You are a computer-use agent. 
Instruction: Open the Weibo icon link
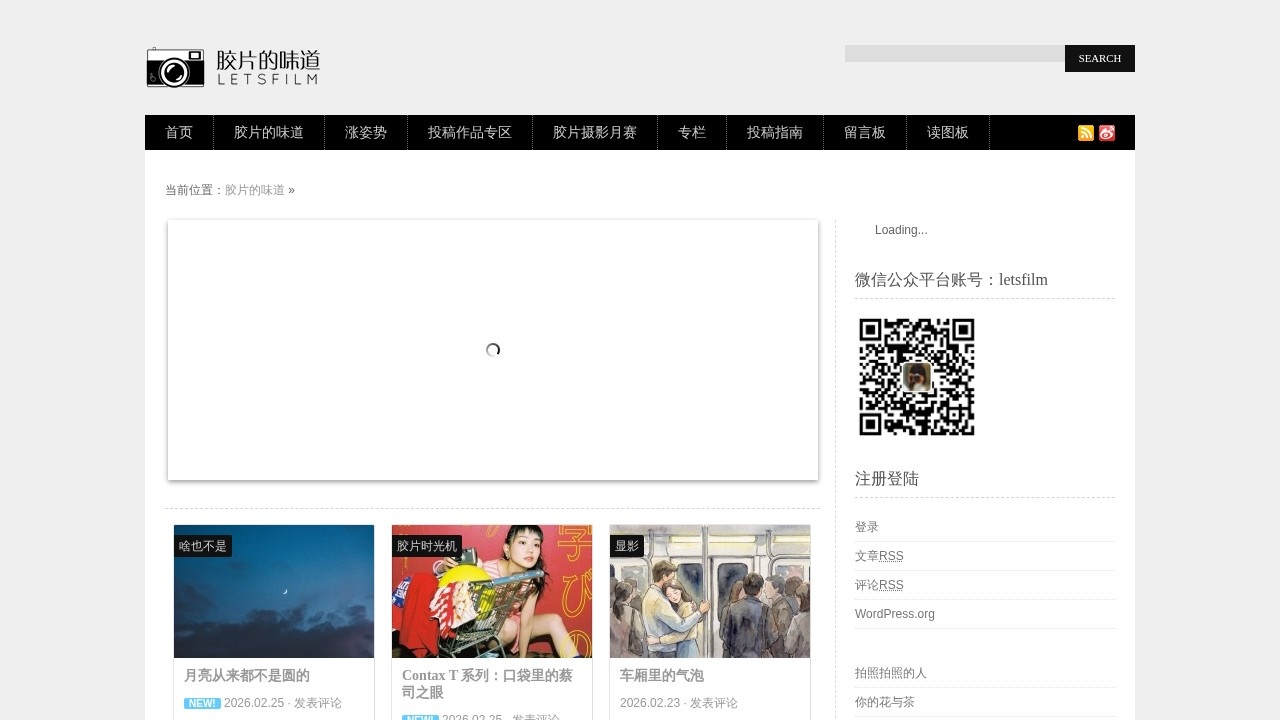1107,133
